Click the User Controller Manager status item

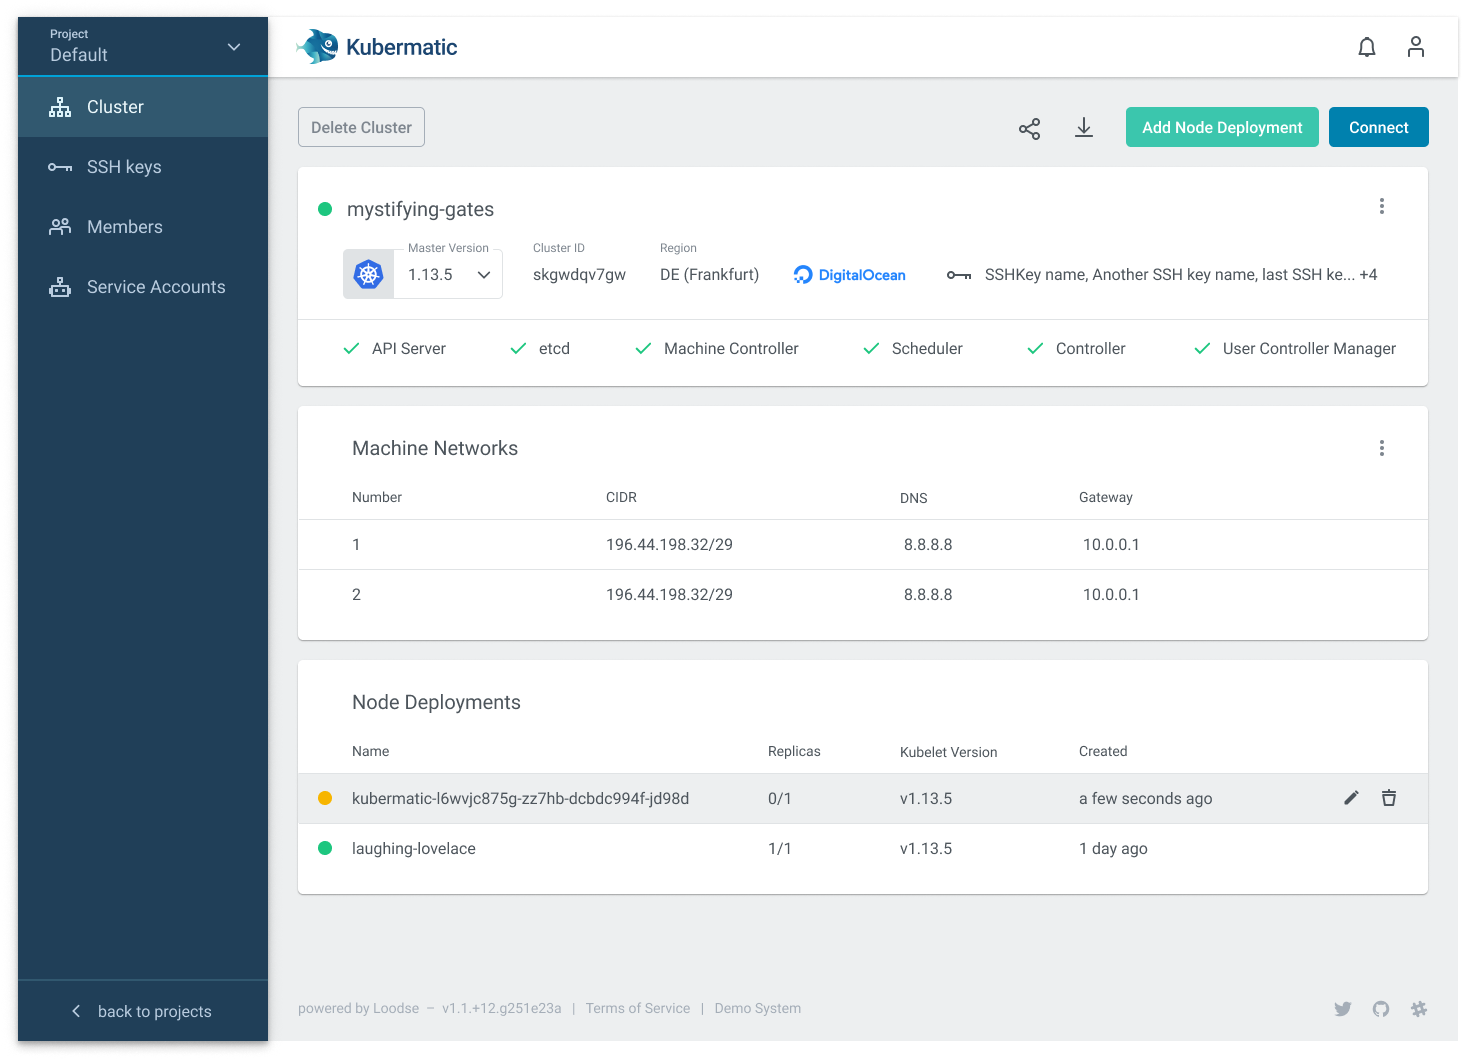click(x=1295, y=349)
